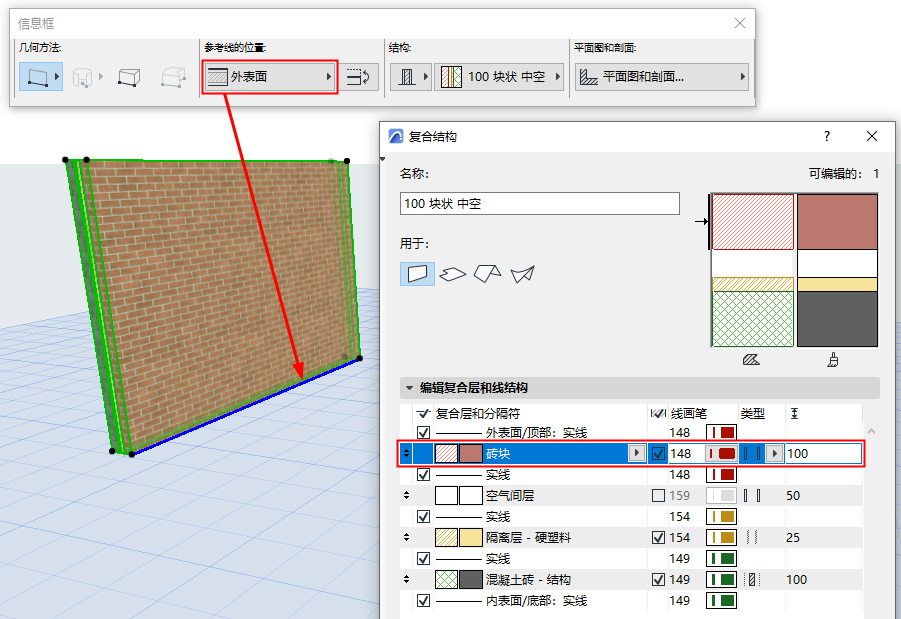Image resolution: width=901 pixels, height=619 pixels.
Task: Close the 复合结构 dialog
Action: tap(872, 136)
